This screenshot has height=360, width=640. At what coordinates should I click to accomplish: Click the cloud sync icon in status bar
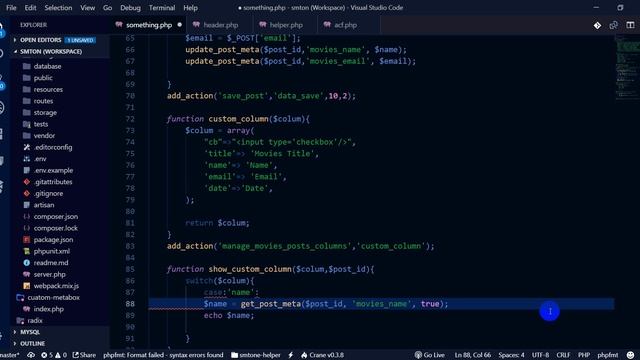(31, 355)
